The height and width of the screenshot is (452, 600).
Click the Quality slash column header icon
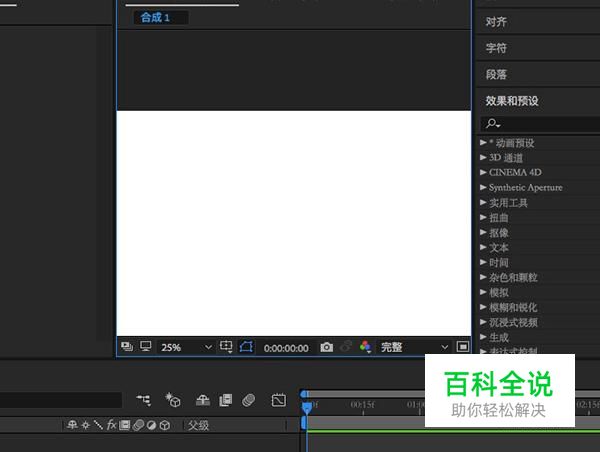tap(98, 425)
